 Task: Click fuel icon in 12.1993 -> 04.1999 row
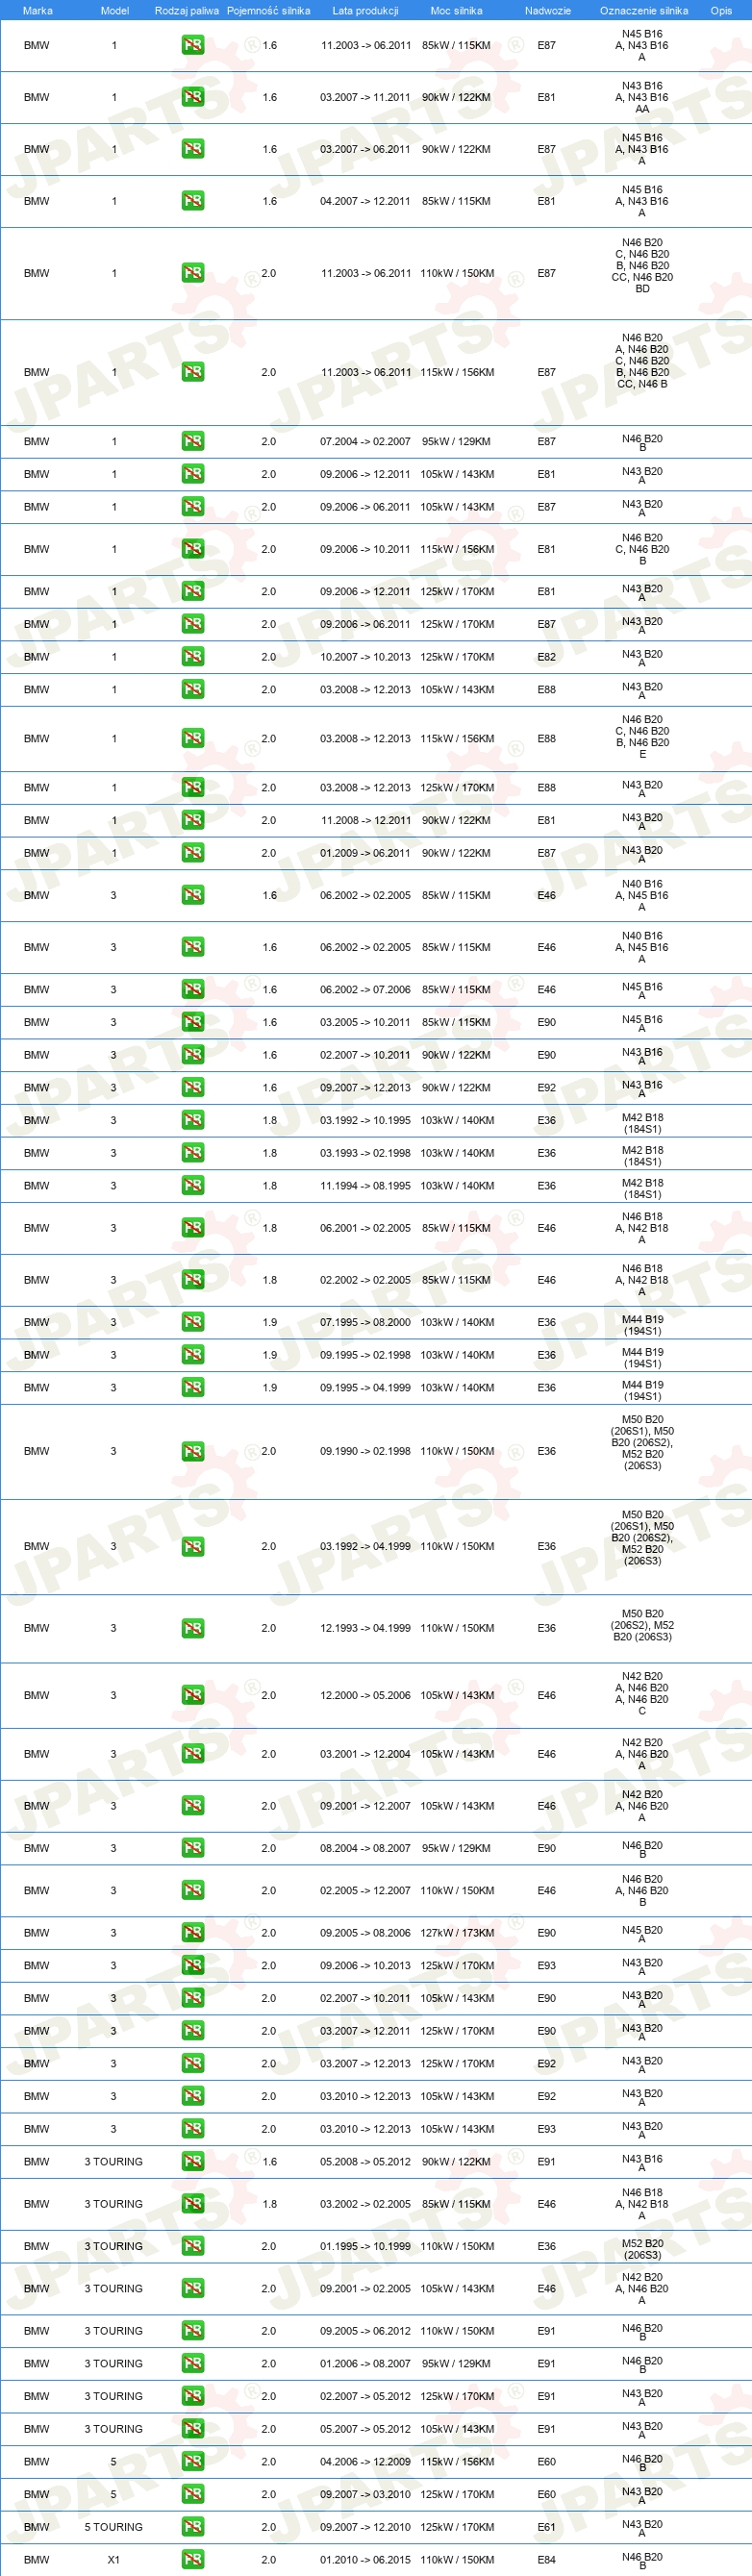pyautogui.click(x=193, y=1628)
